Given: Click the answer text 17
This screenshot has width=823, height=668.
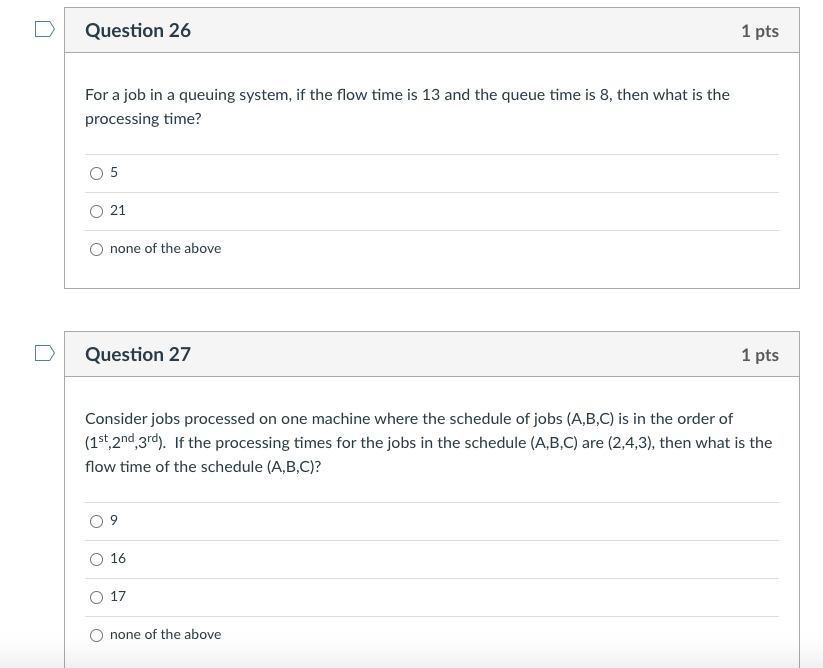Looking at the screenshot, I should 117,596.
